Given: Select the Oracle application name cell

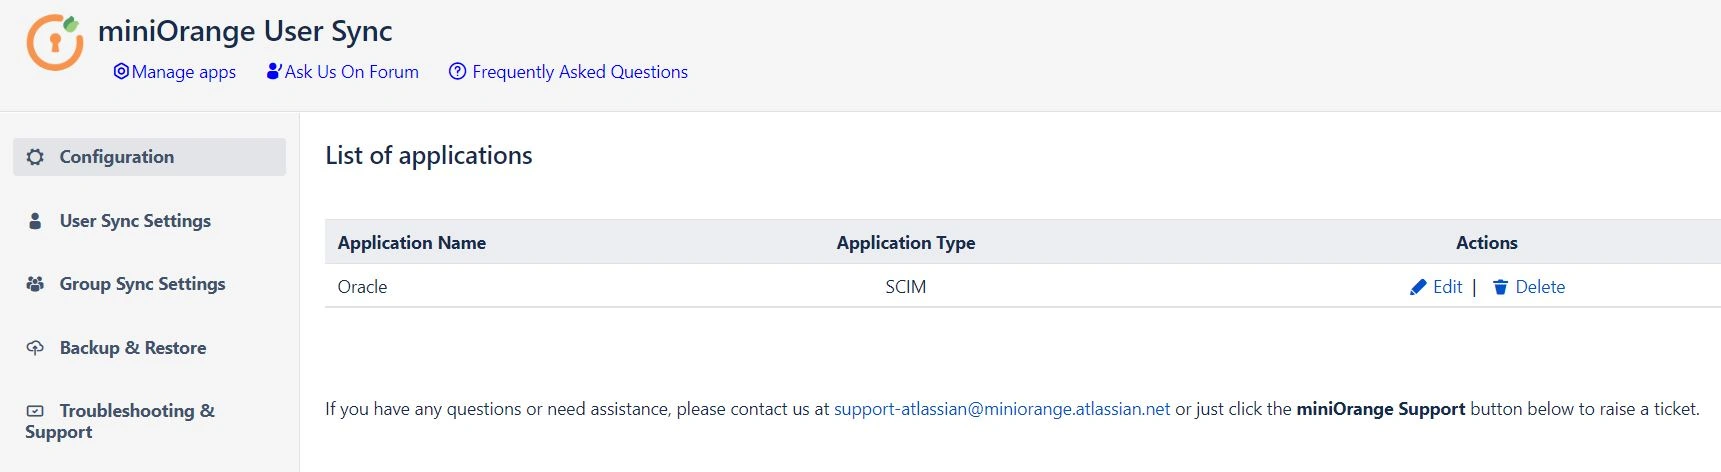Looking at the screenshot, I should click(362, 287).
